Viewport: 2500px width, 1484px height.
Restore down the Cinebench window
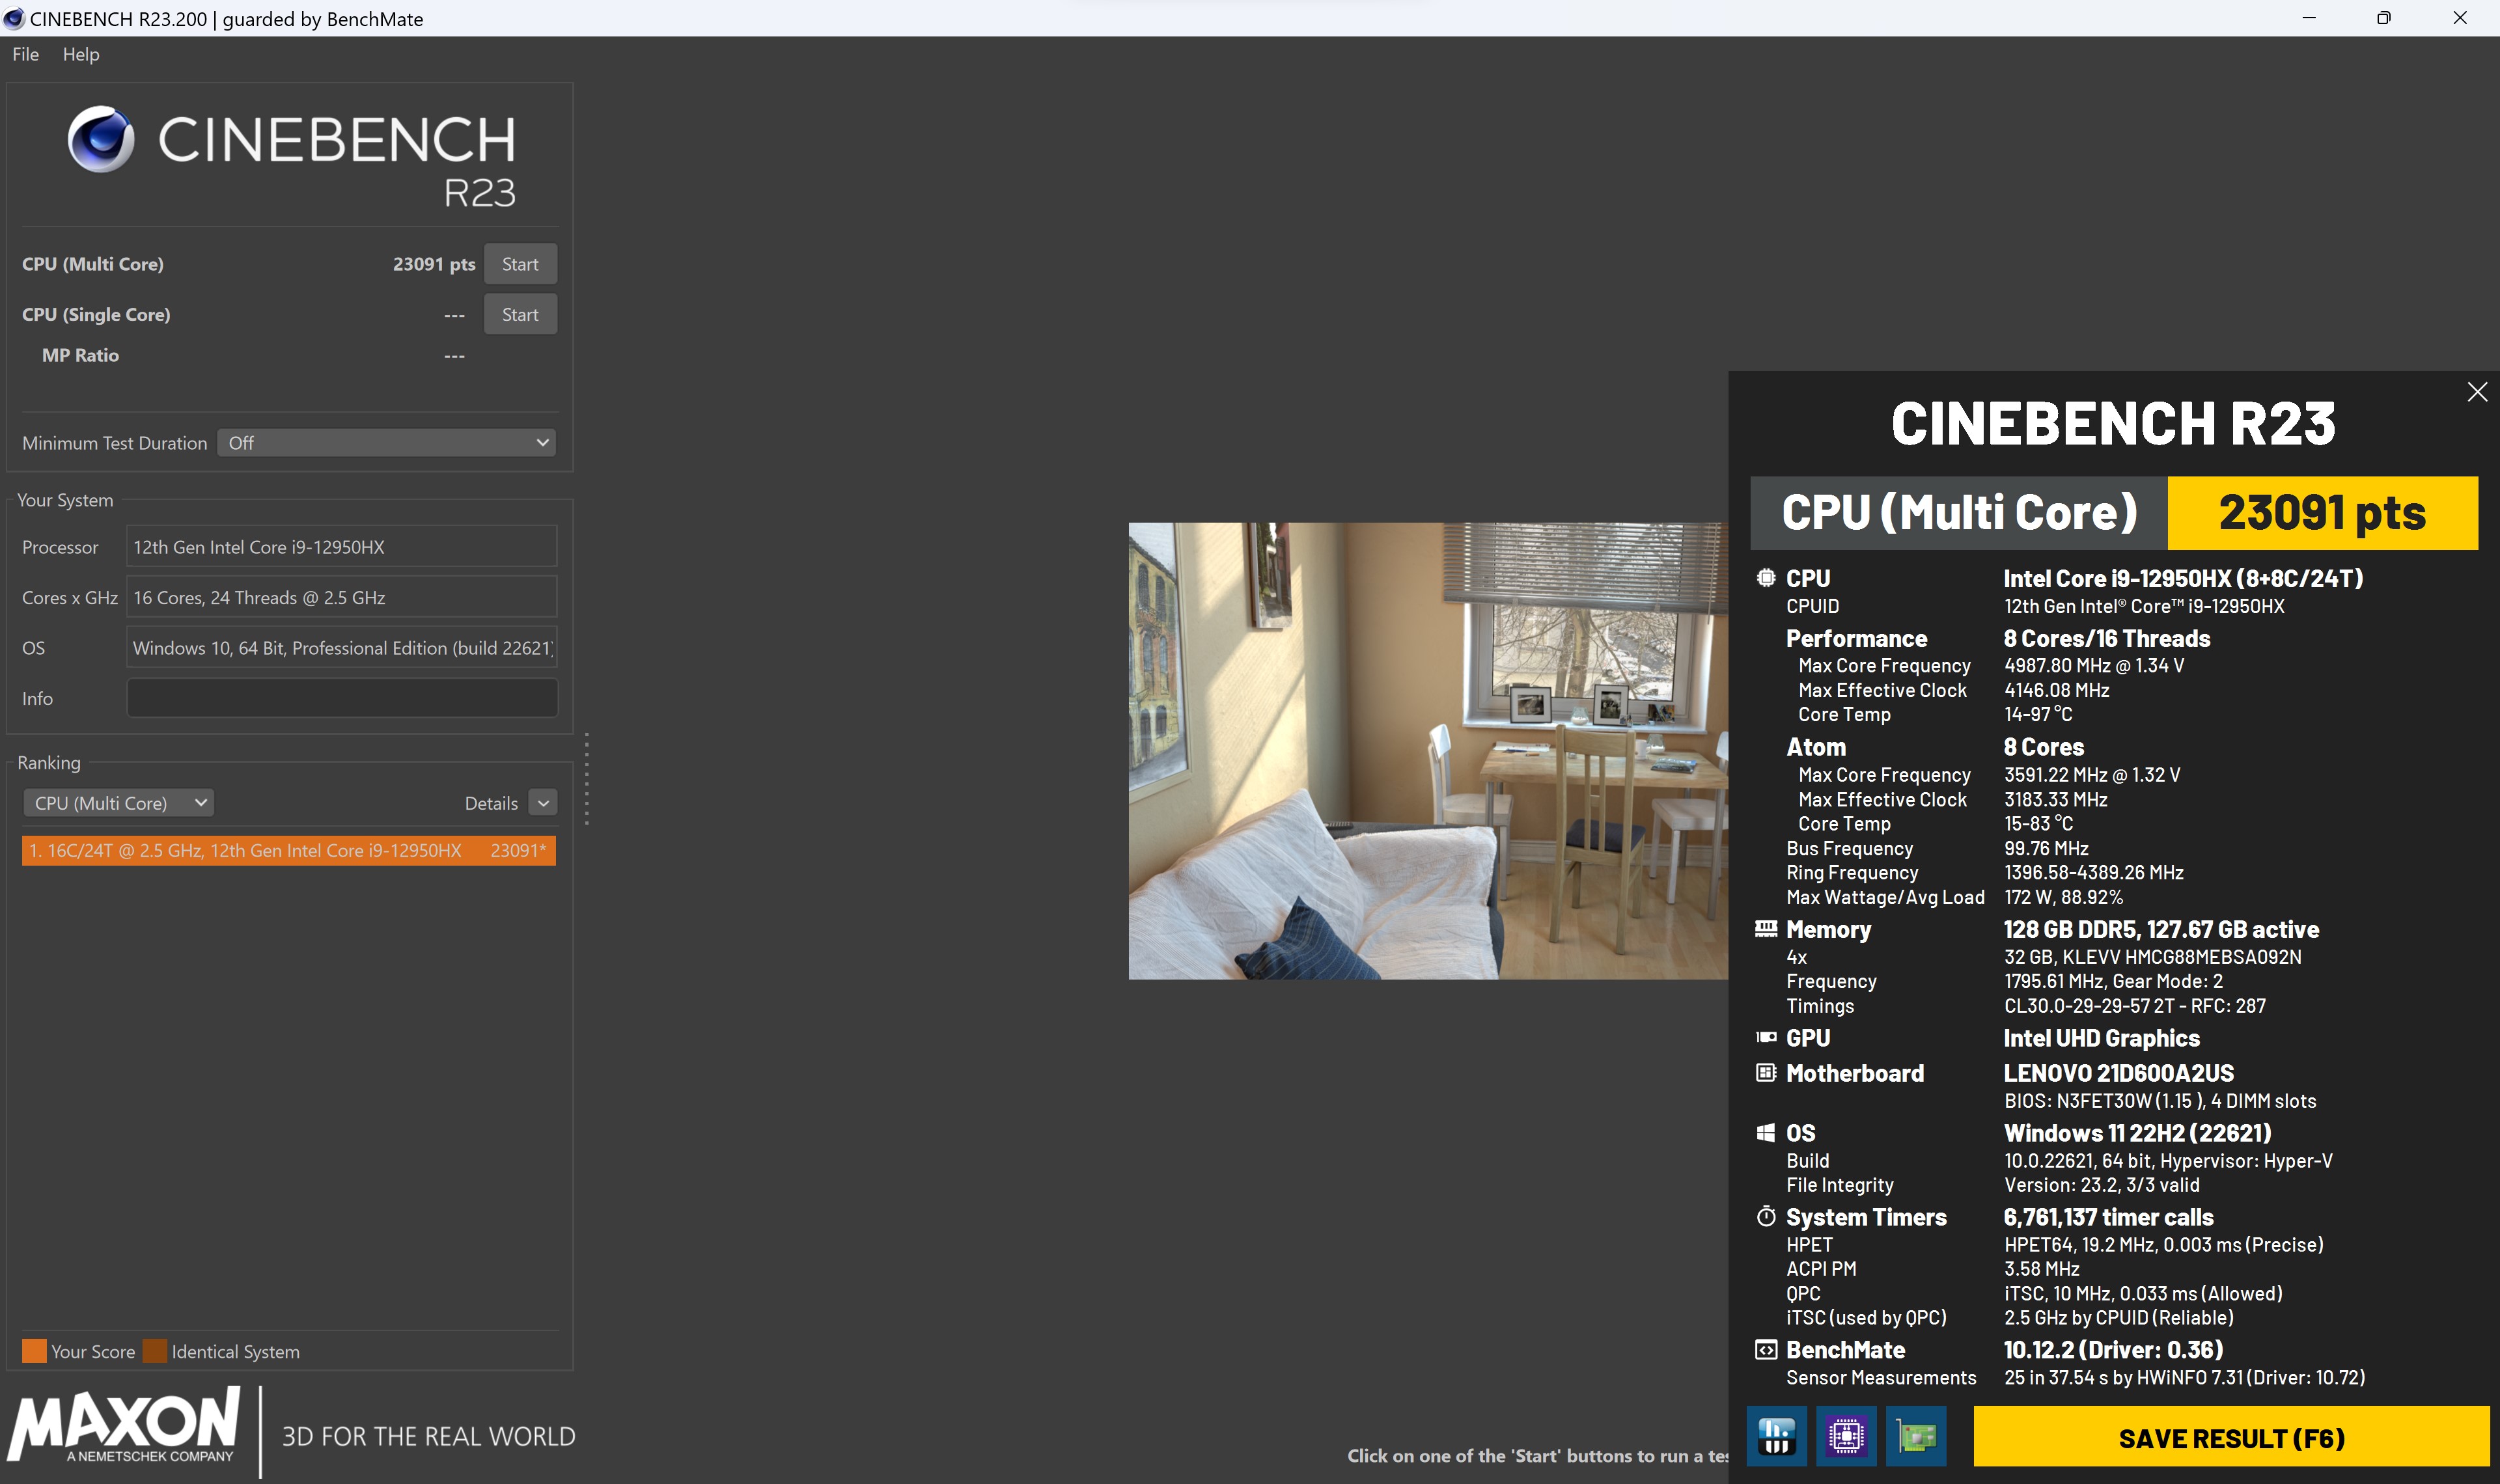pos(2384,18)
